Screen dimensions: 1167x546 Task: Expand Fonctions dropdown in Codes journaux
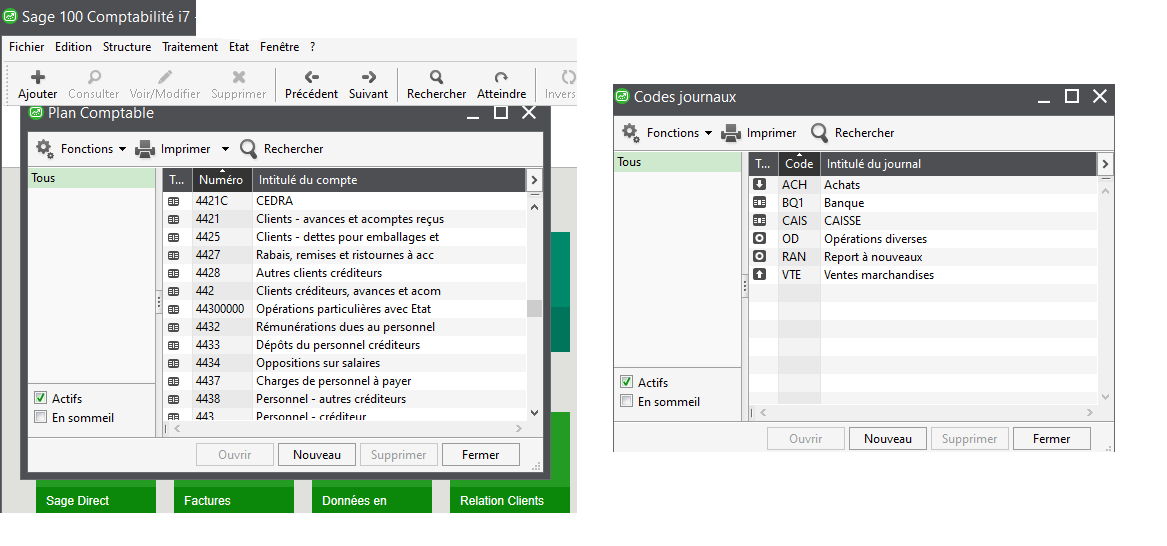[708, 133]
